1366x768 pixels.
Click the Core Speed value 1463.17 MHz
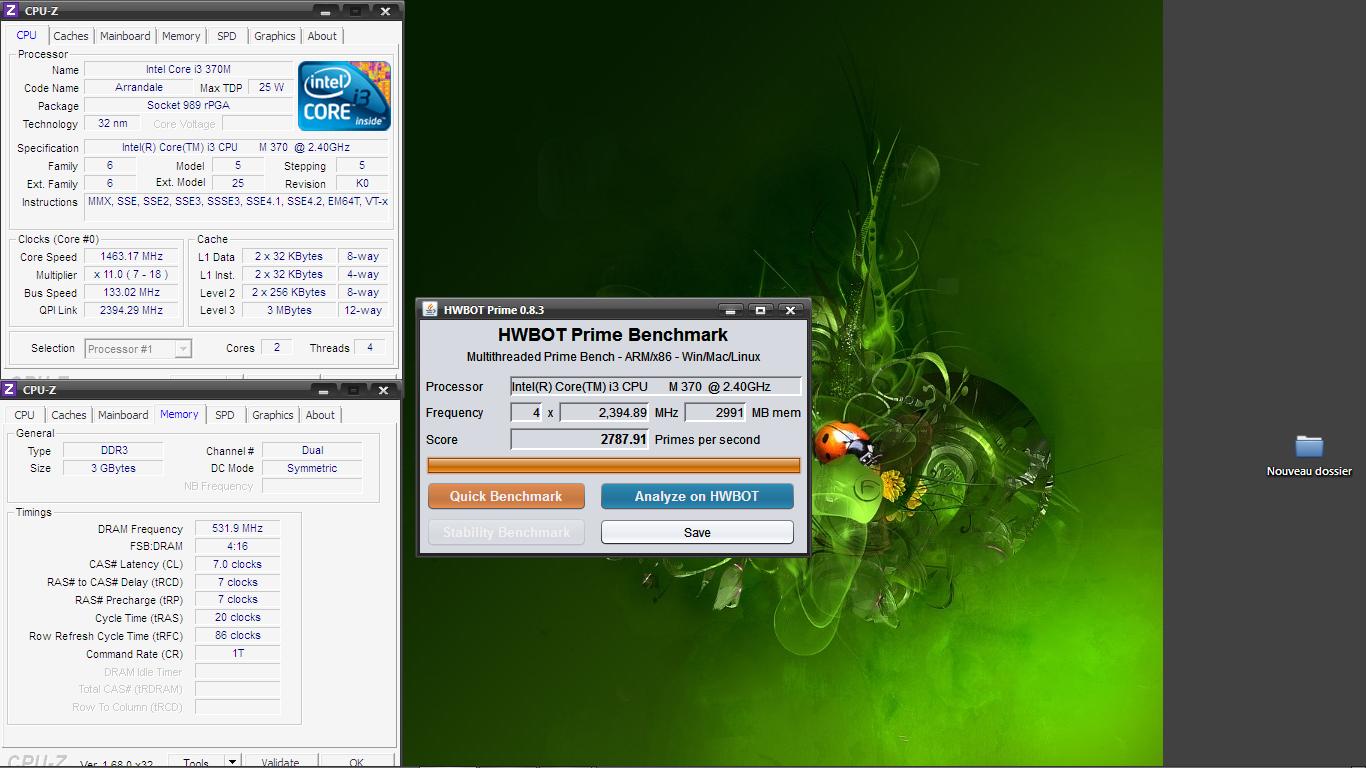[131, 256]
